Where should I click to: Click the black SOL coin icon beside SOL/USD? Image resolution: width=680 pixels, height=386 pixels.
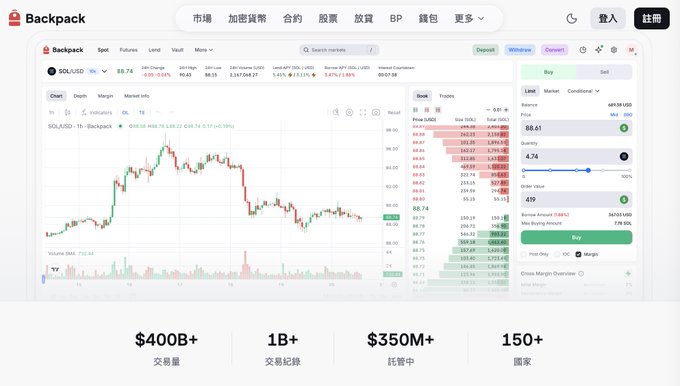pos(52,71)
